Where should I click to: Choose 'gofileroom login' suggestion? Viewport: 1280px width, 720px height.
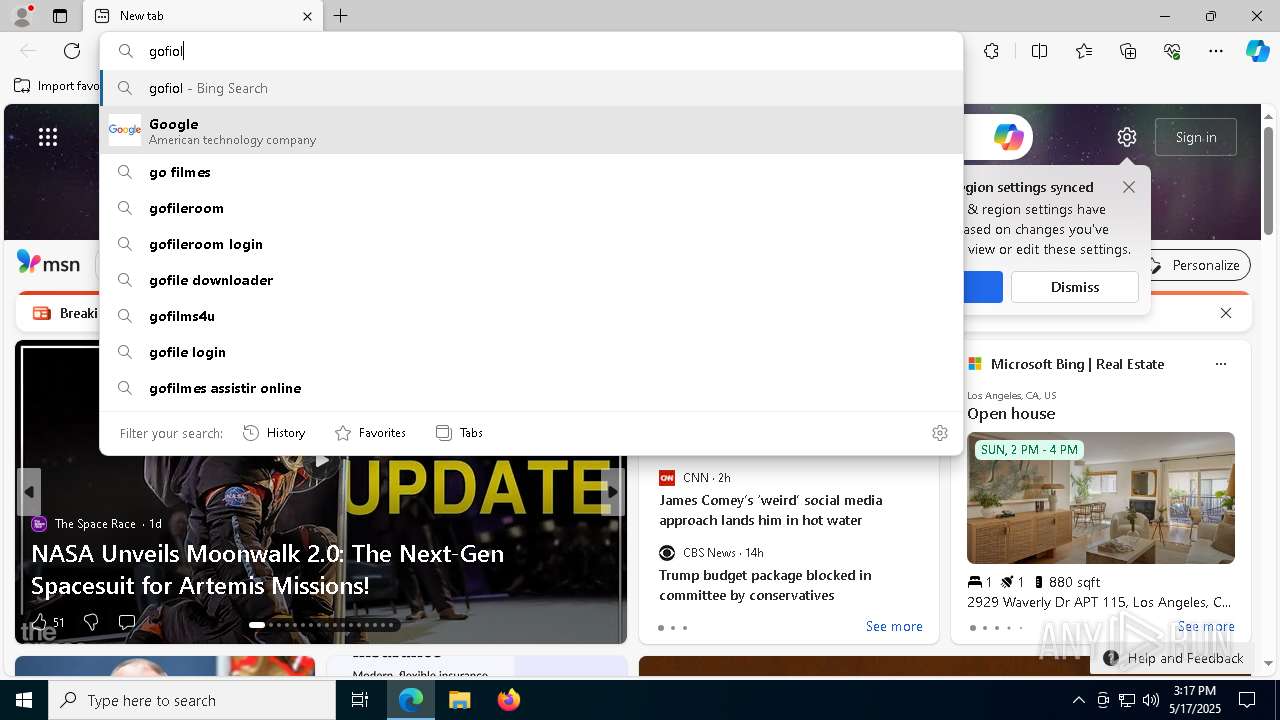coord(531,244)
